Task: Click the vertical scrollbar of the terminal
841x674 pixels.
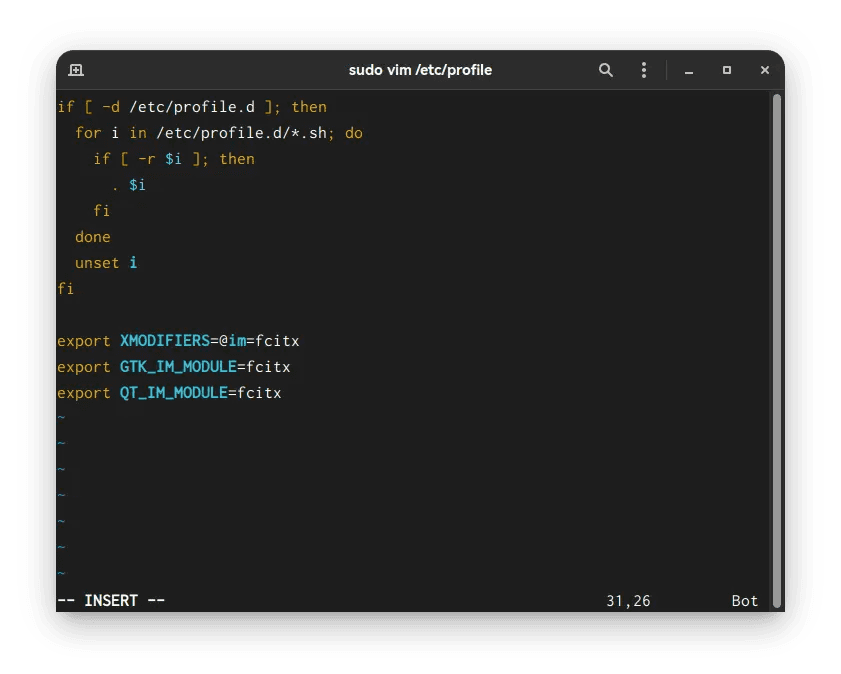Action: point(776,351)
